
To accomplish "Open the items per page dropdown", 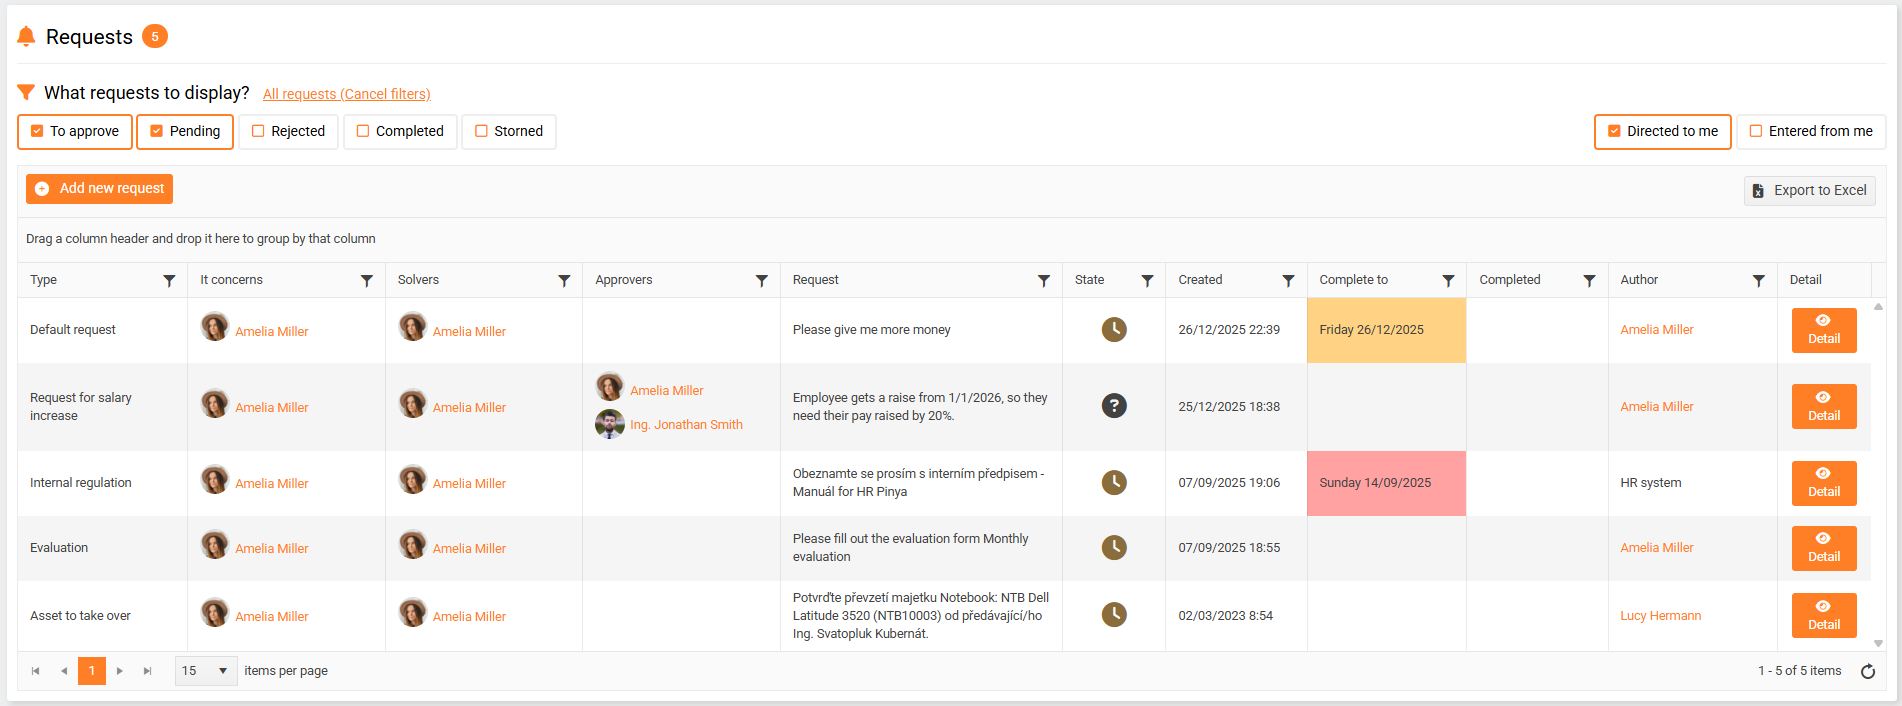I will (x=206, y=671).
